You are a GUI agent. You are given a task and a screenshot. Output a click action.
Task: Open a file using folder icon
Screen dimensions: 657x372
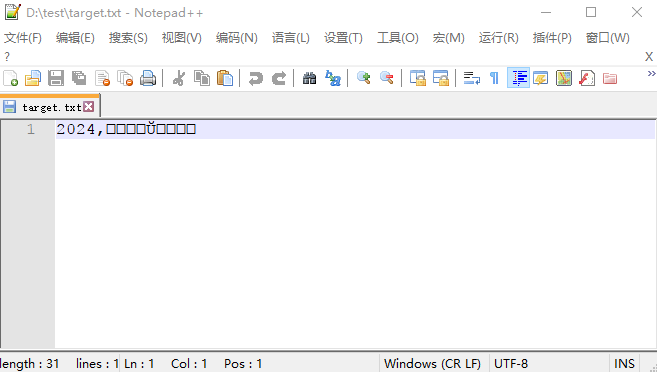33,78
